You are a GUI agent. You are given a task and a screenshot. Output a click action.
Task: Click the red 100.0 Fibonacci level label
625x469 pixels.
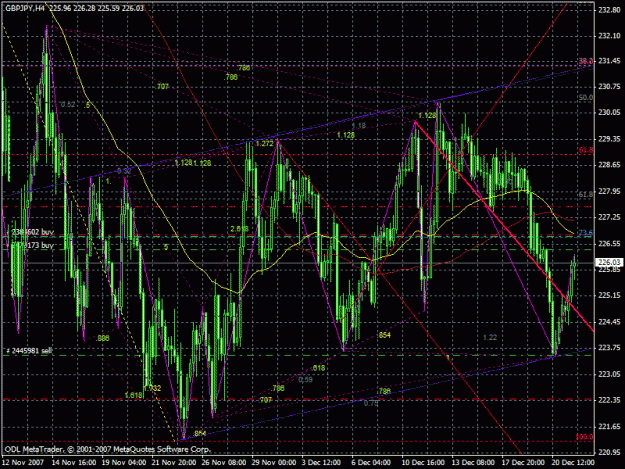pyautogui.click(x=585, y=437)
